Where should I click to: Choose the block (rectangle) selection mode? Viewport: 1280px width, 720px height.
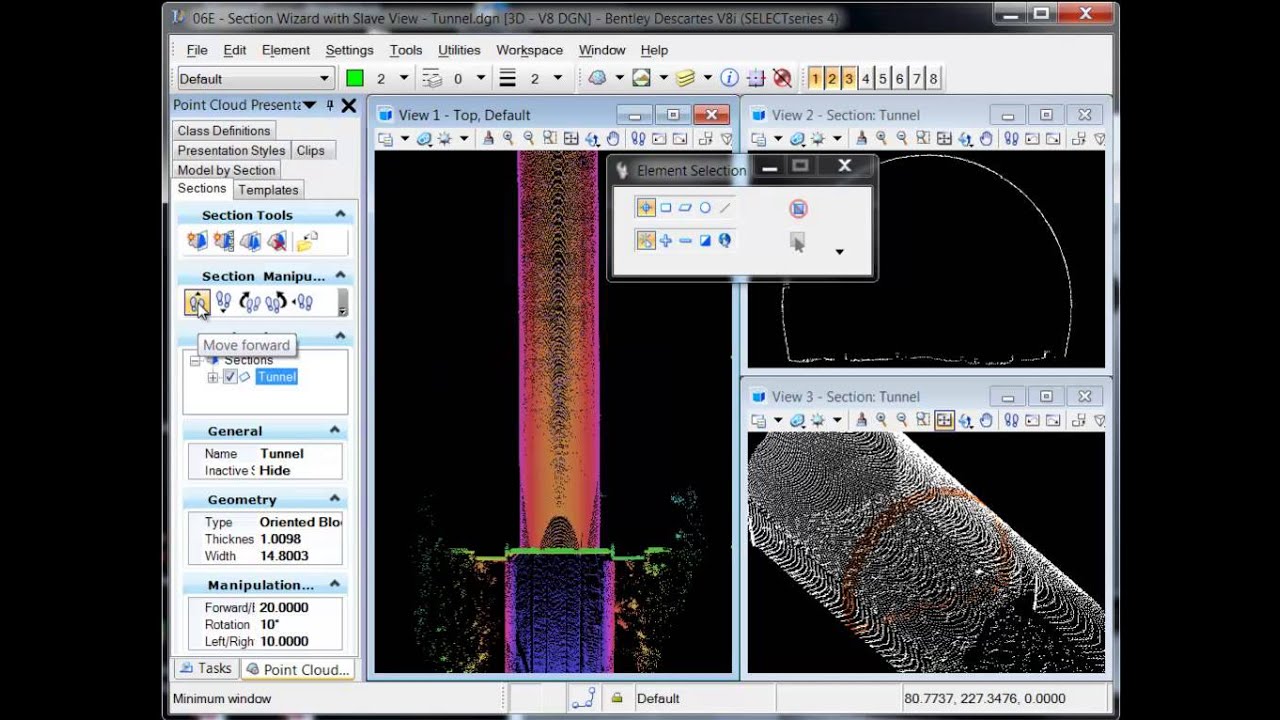665,208
